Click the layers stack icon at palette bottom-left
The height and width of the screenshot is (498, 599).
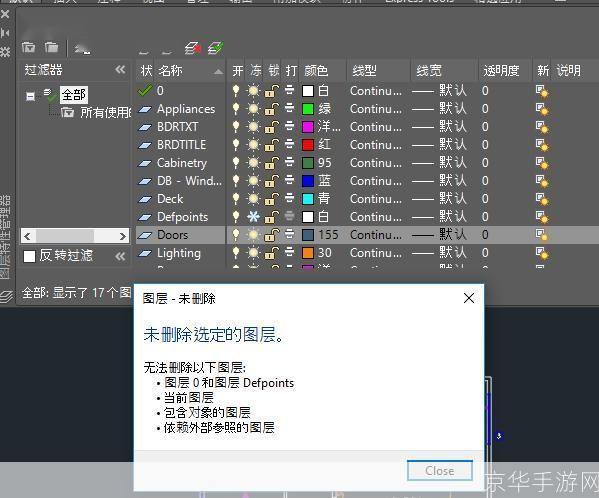(6, 296)
